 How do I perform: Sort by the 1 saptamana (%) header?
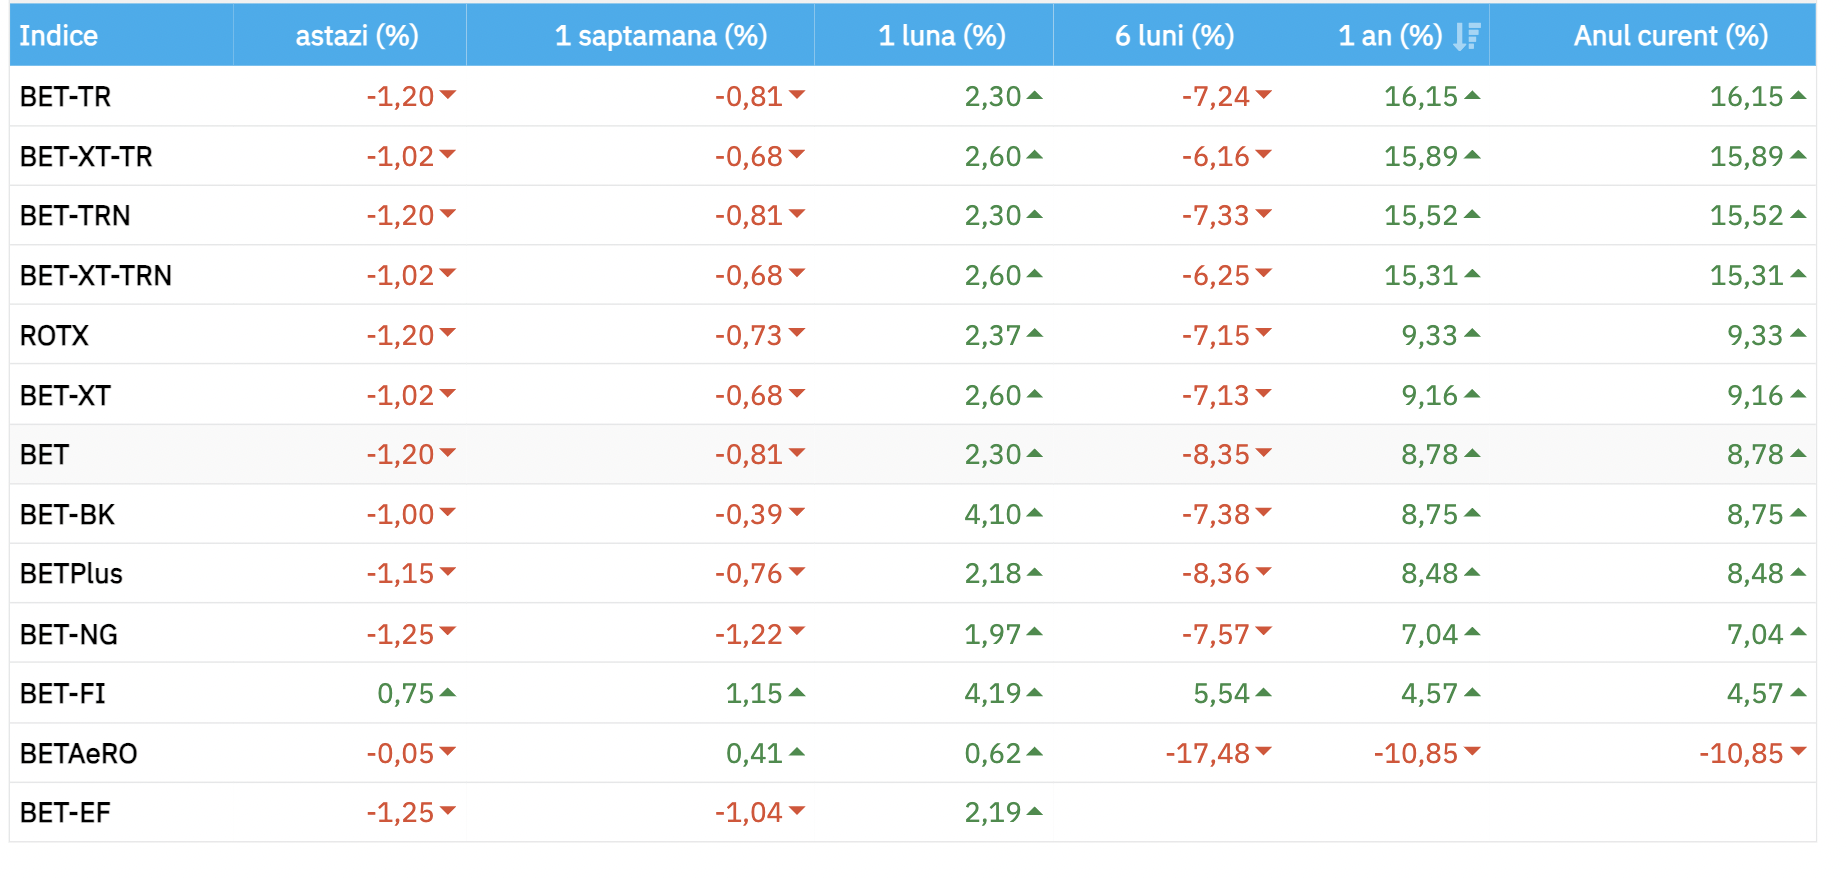(x=660, y=36)
